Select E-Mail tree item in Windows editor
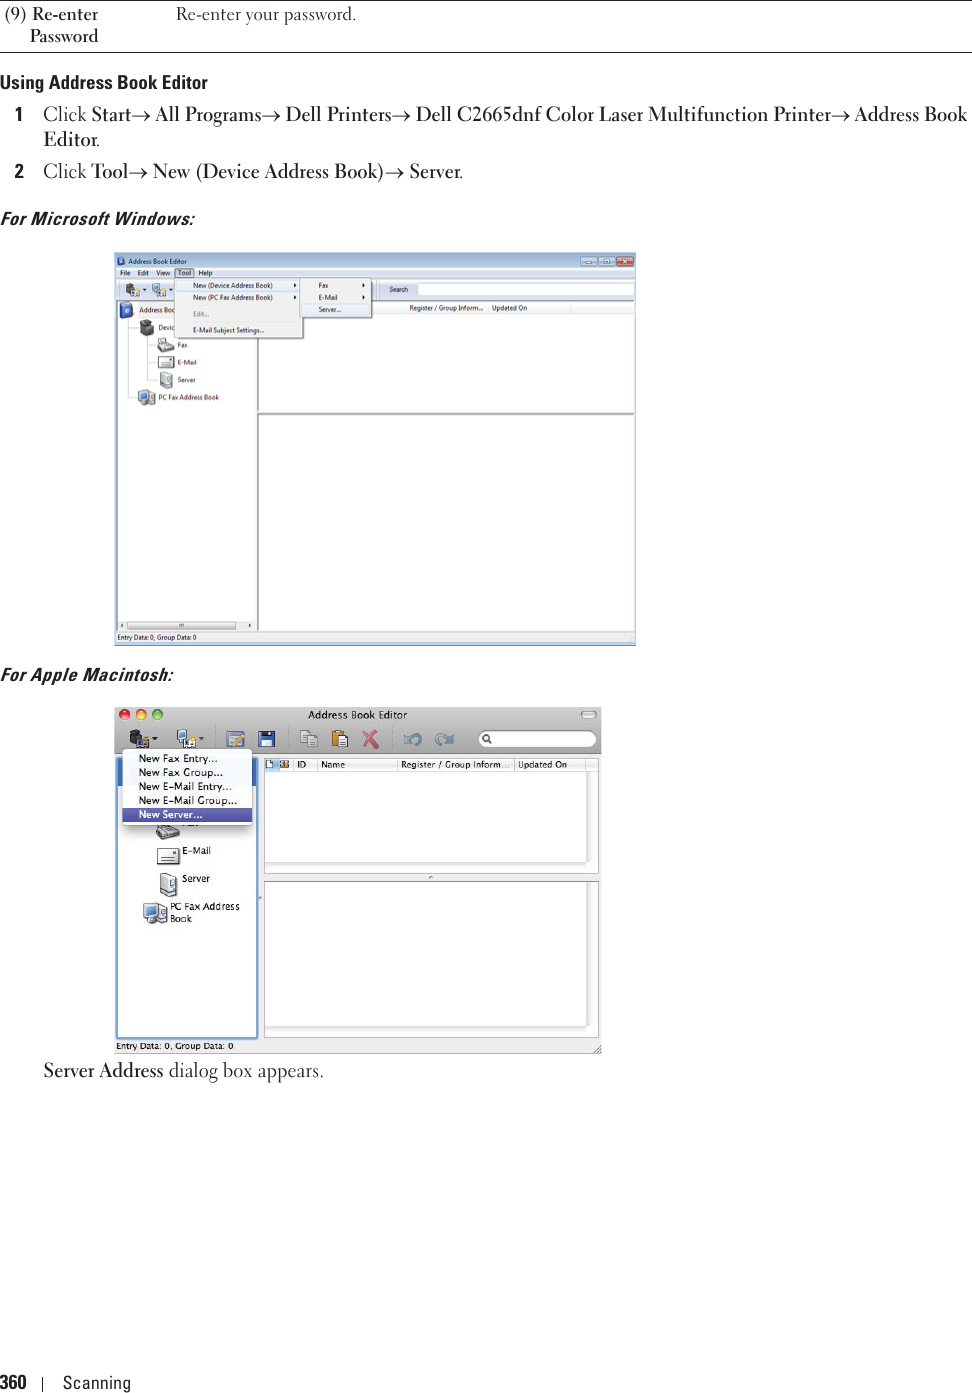This screenshot has width=972, height=1393. pos(177,362)
